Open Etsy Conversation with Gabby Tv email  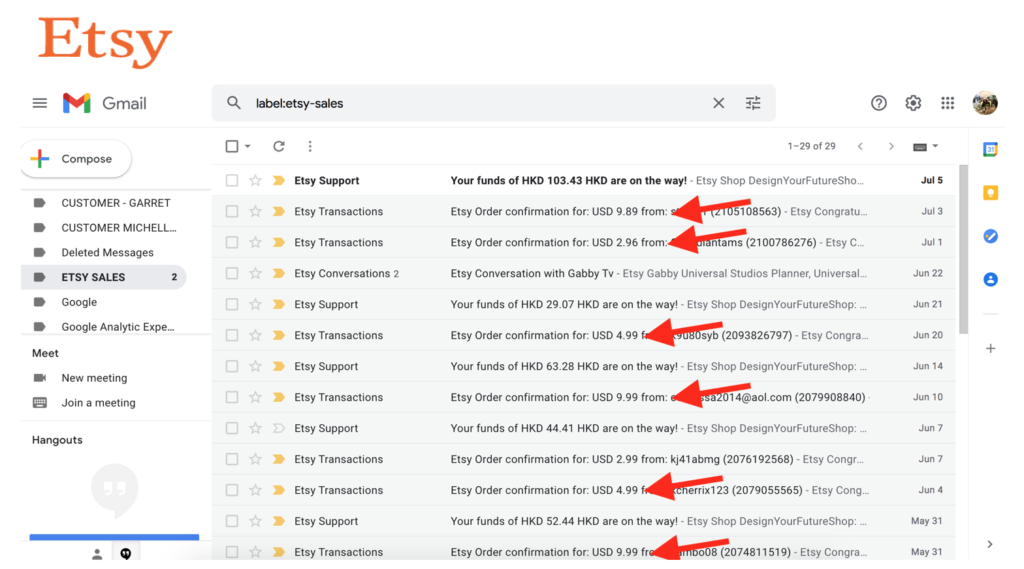(x=584, y=273)
